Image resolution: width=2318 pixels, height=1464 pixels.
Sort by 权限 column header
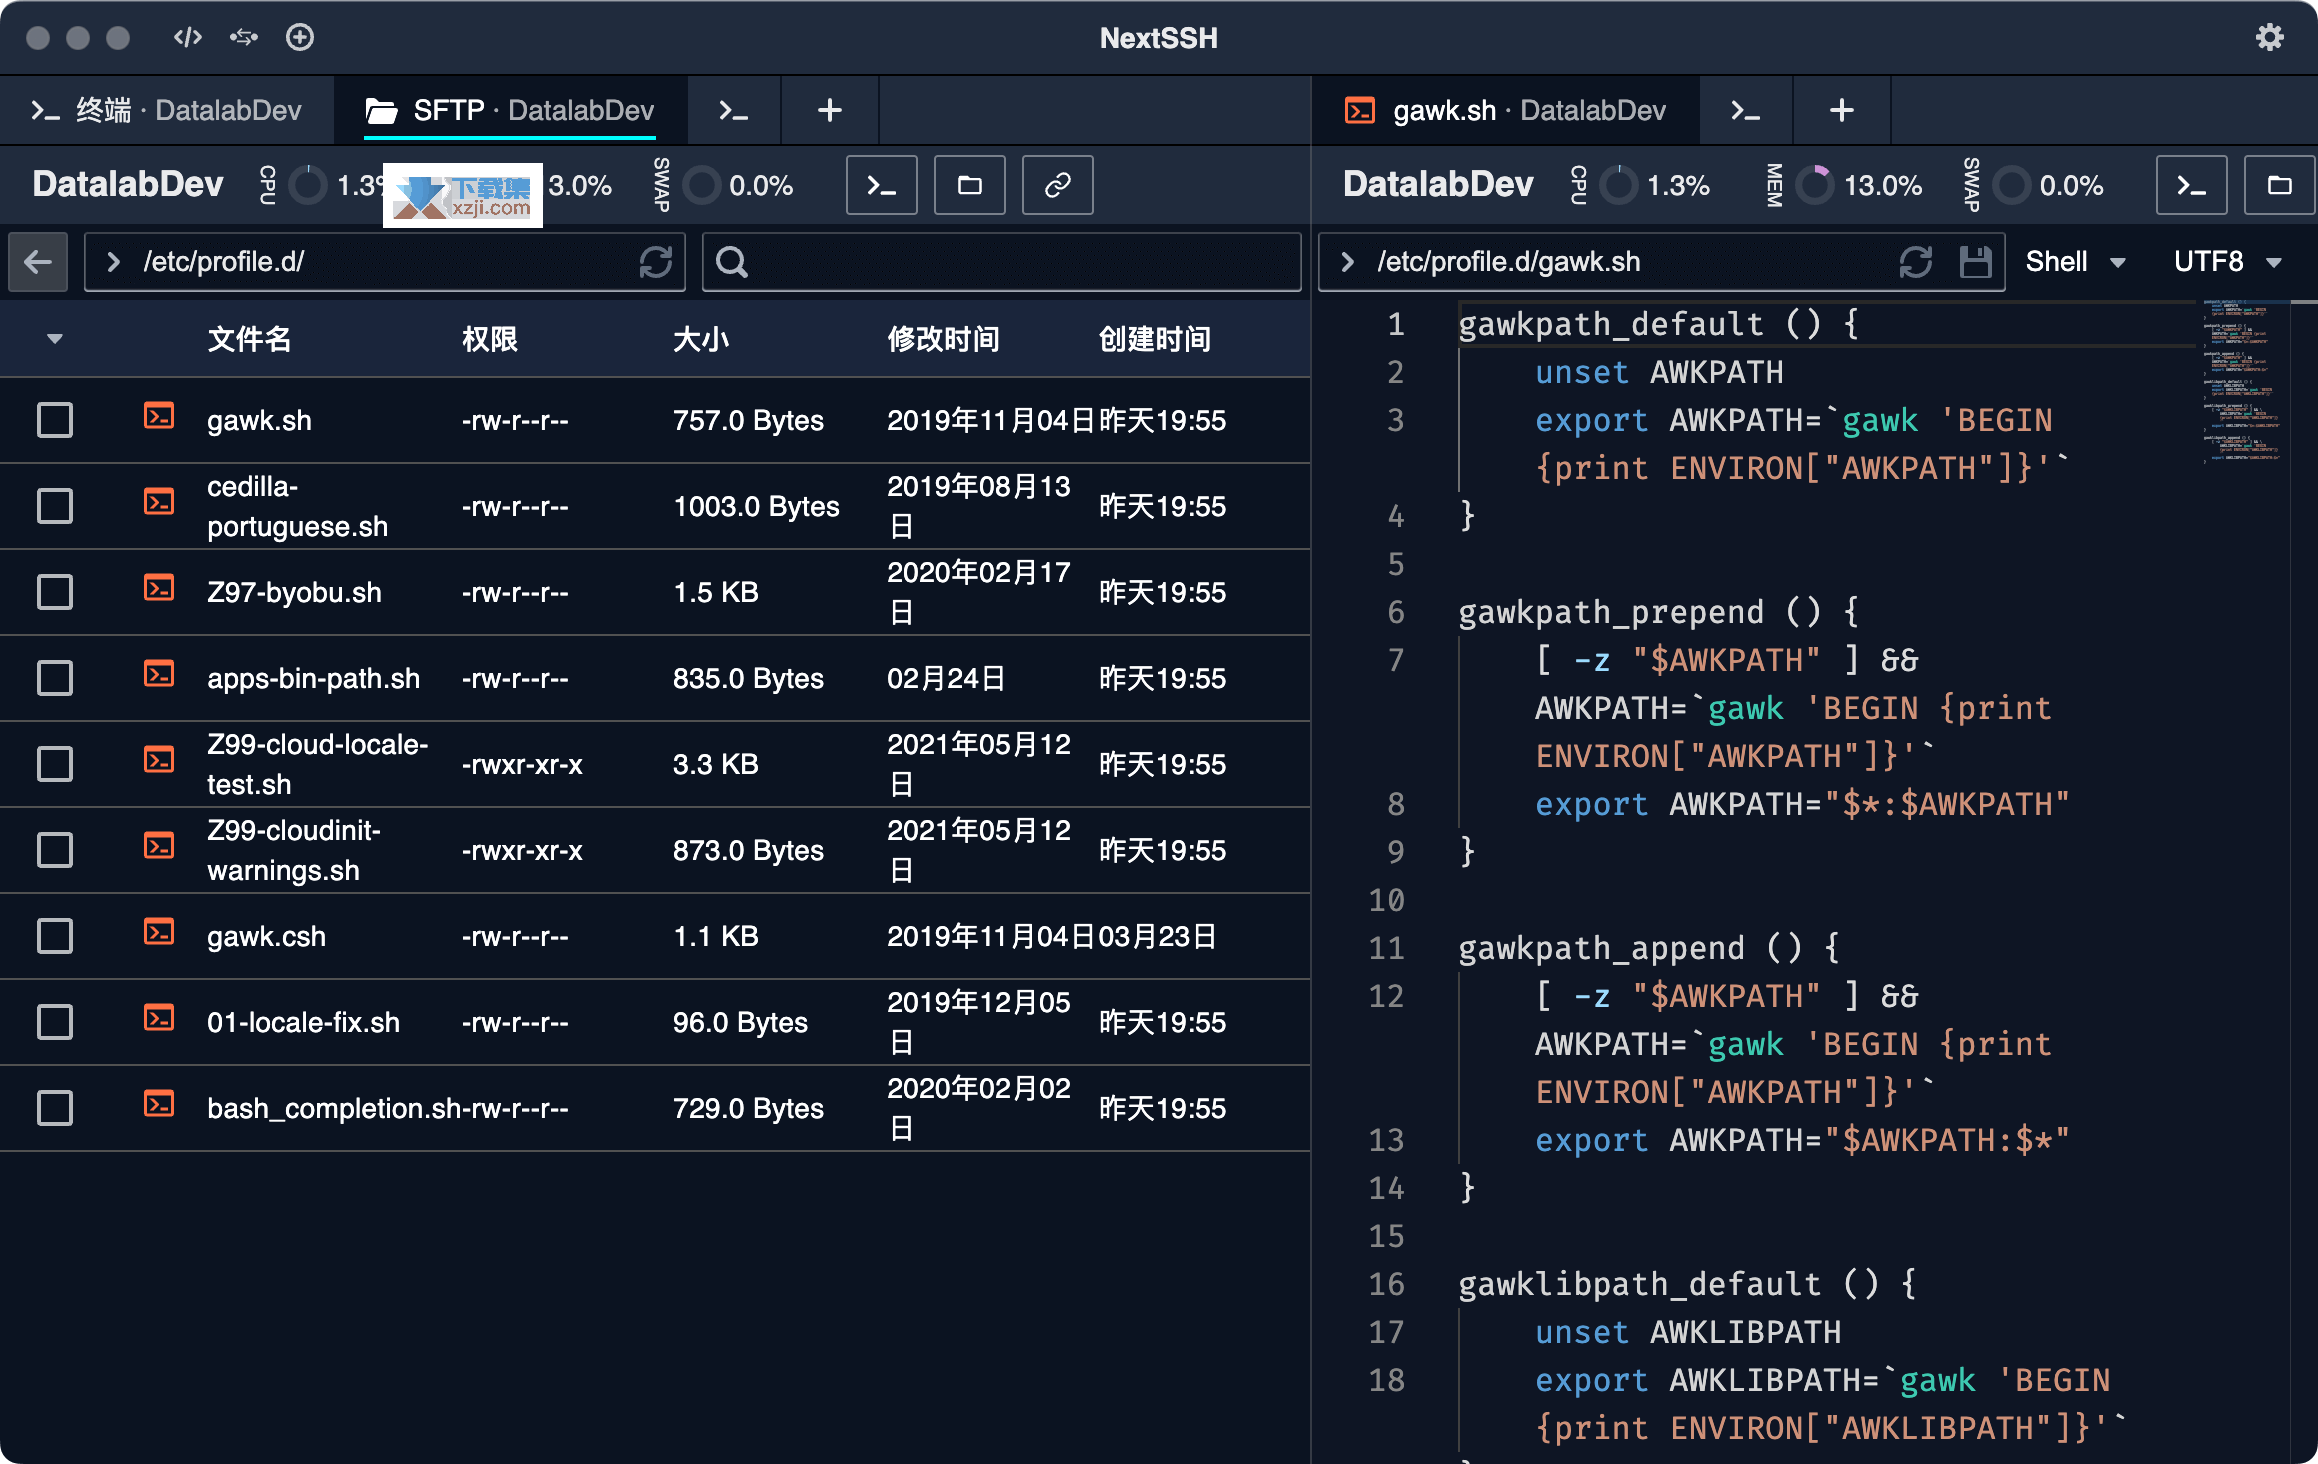490,339
